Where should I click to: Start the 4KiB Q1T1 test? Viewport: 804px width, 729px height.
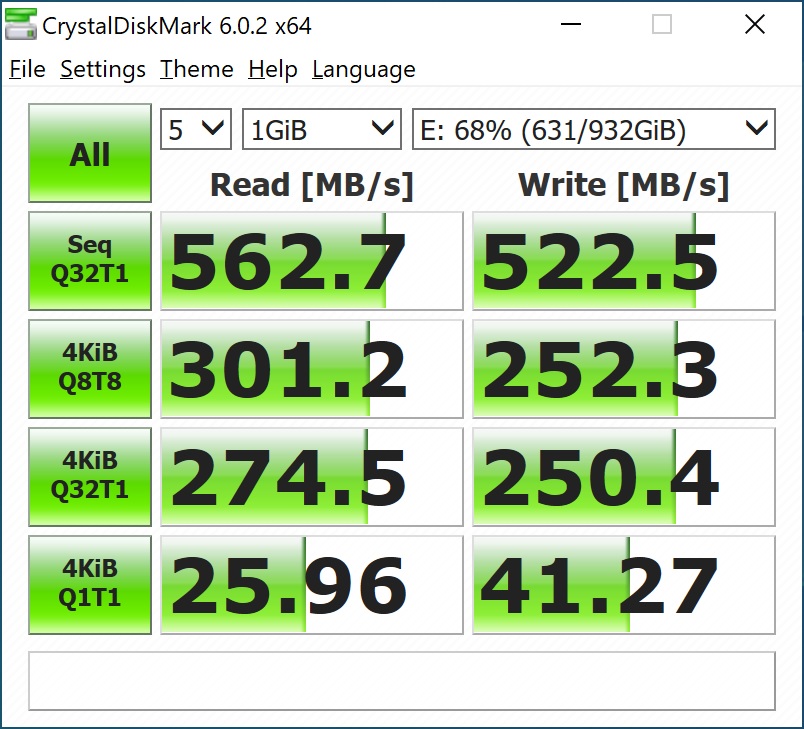pyautogui.click(x=90, y=585)
